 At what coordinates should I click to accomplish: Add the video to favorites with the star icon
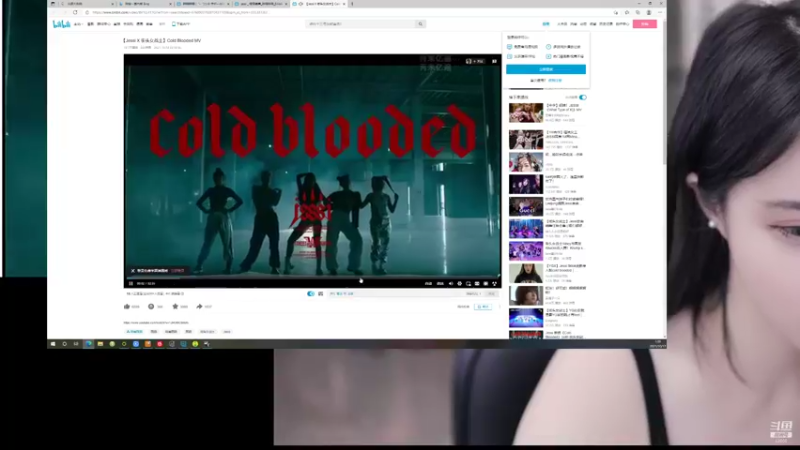click(175, 307)
